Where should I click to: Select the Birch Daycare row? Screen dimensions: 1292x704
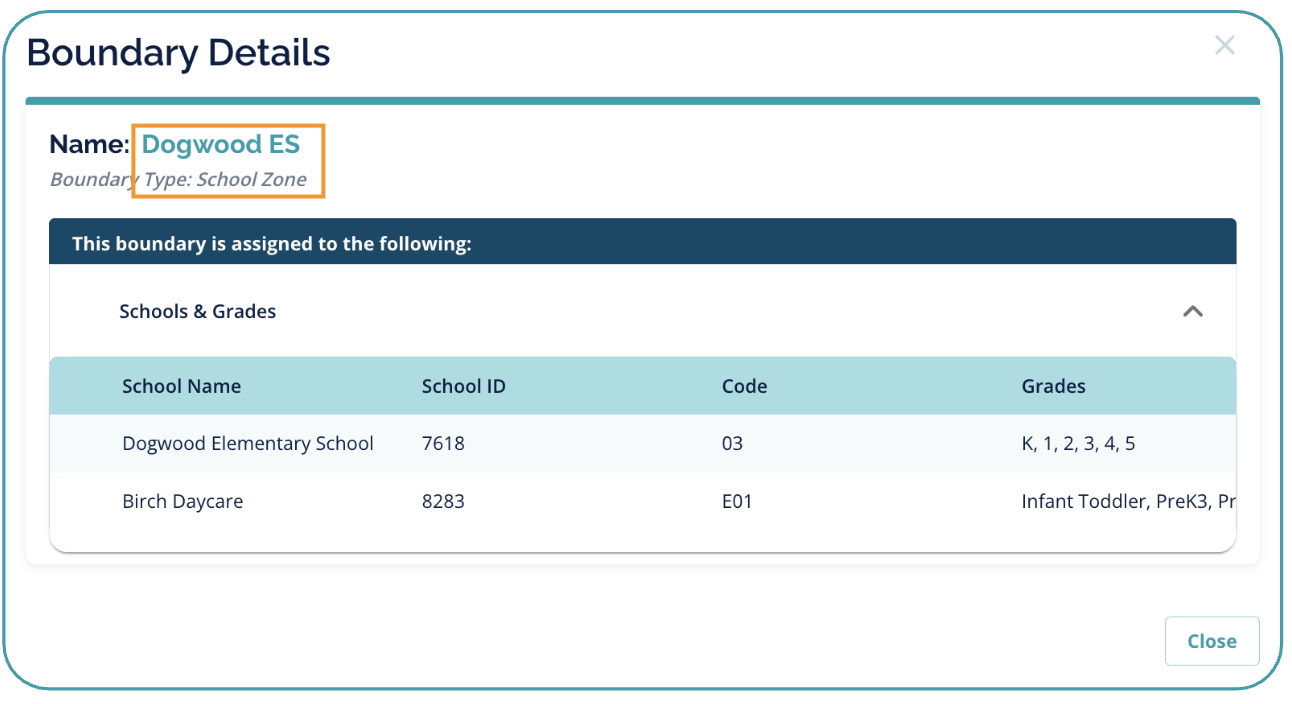pyautogui.click(x=182, y=501)
